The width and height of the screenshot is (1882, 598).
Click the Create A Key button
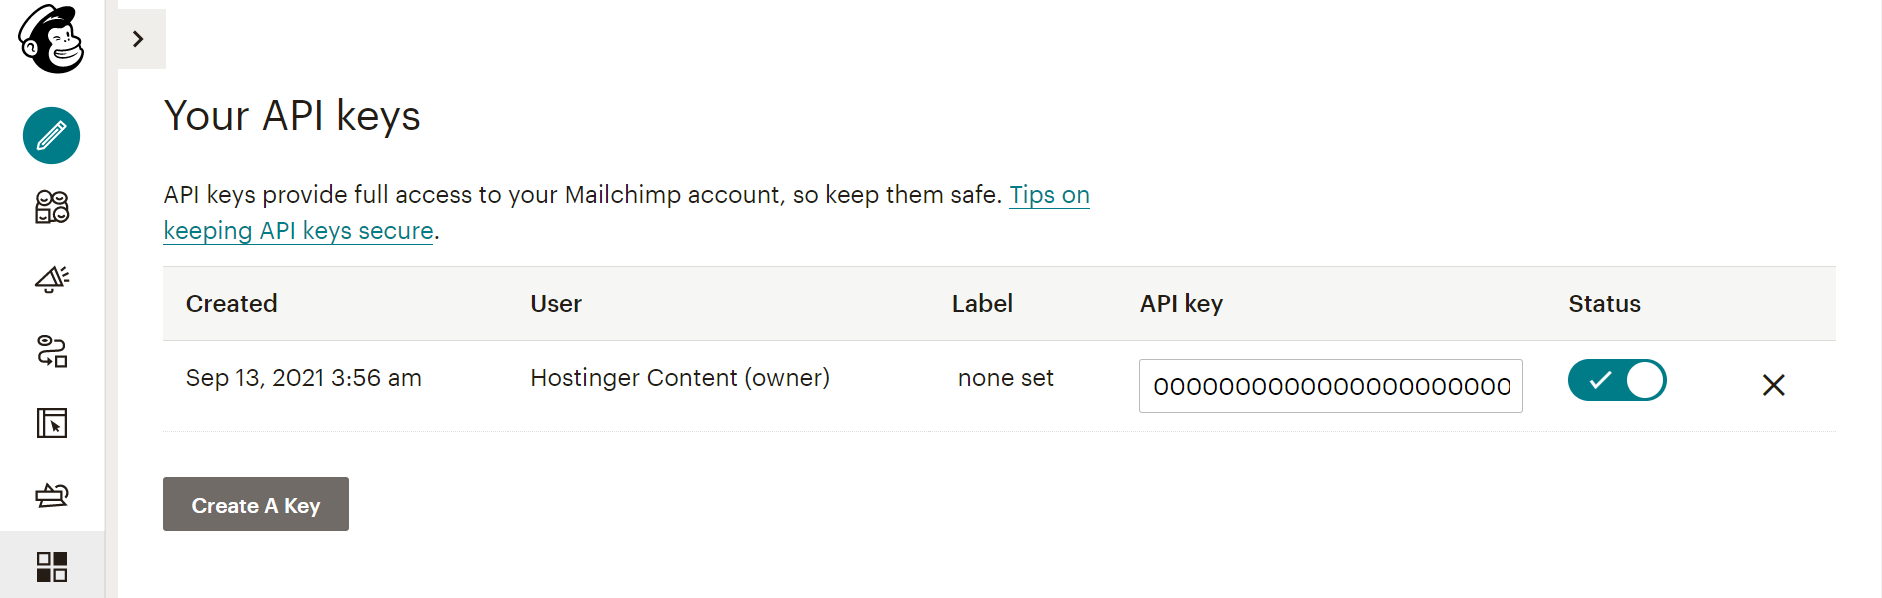click(256, 504)
